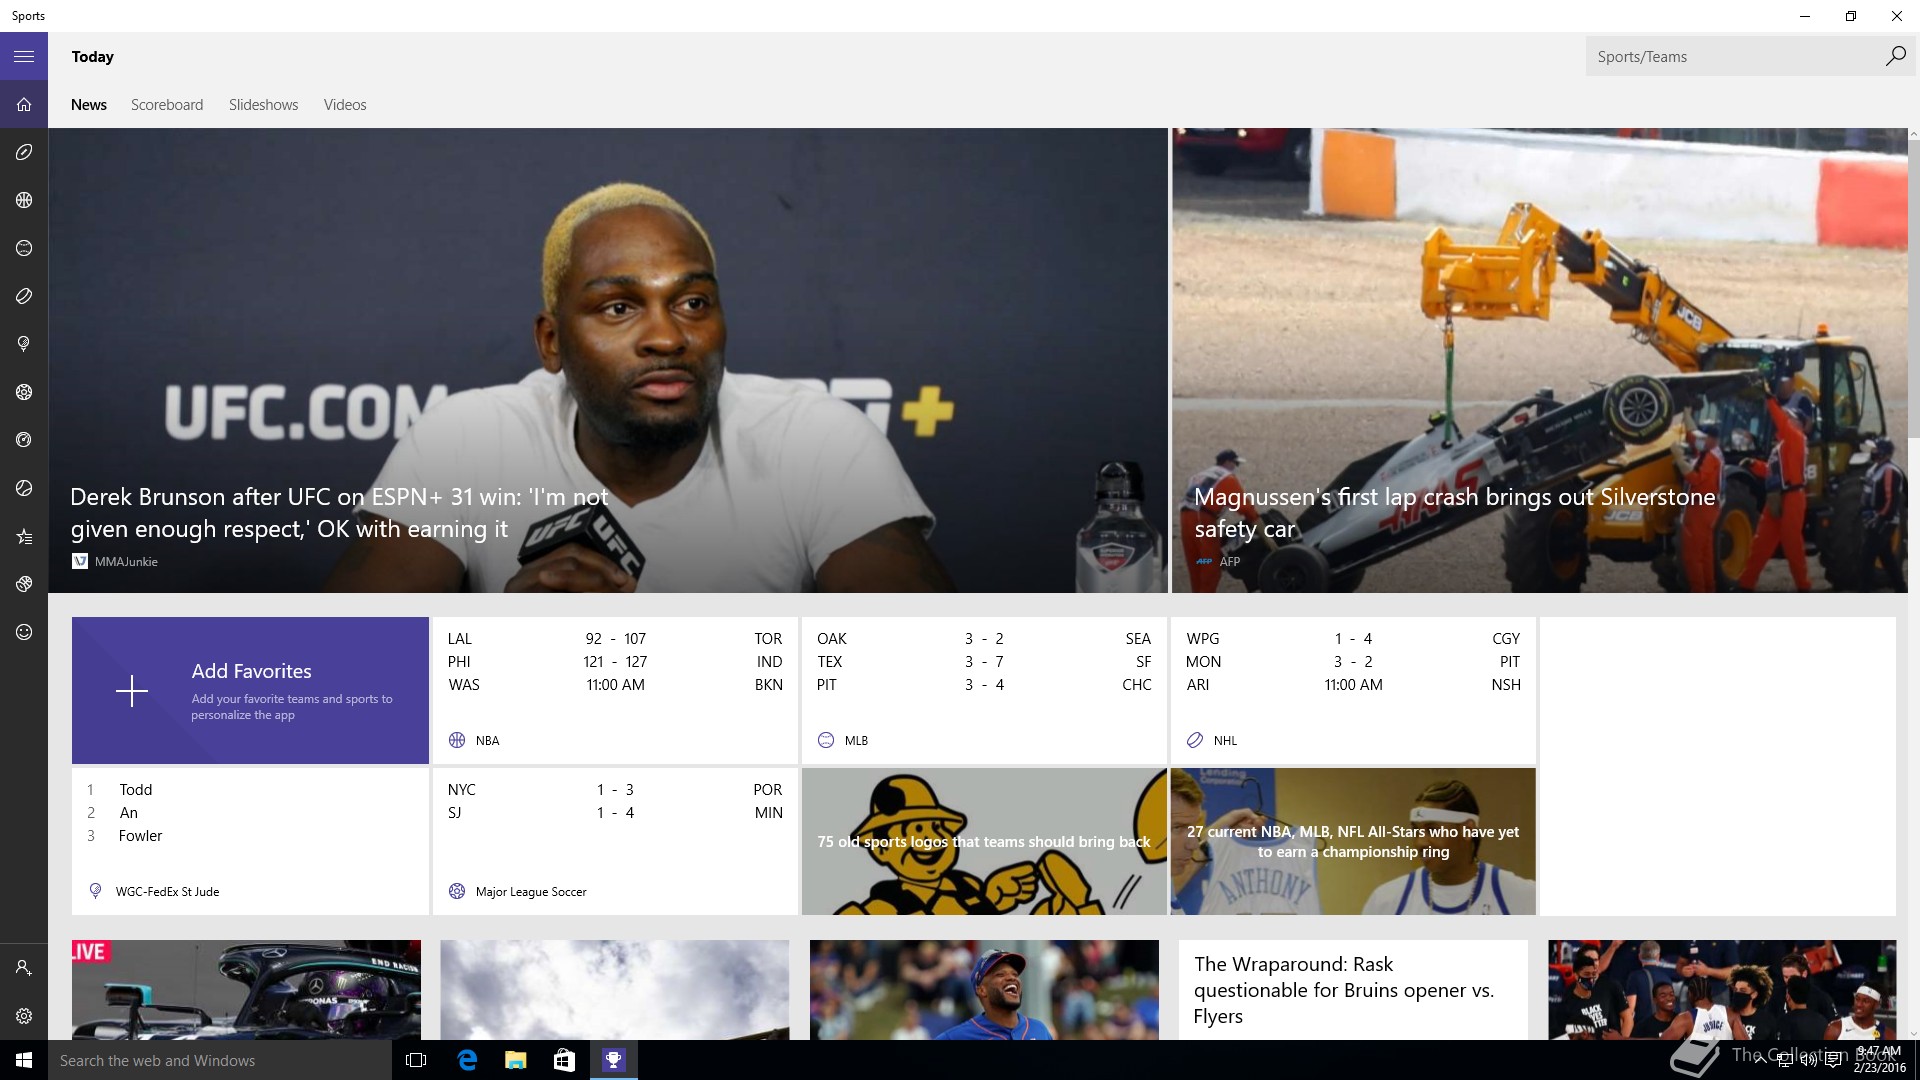1920x1080 pixels.
Task: Switch to the News tab
Action: point(89,105)
